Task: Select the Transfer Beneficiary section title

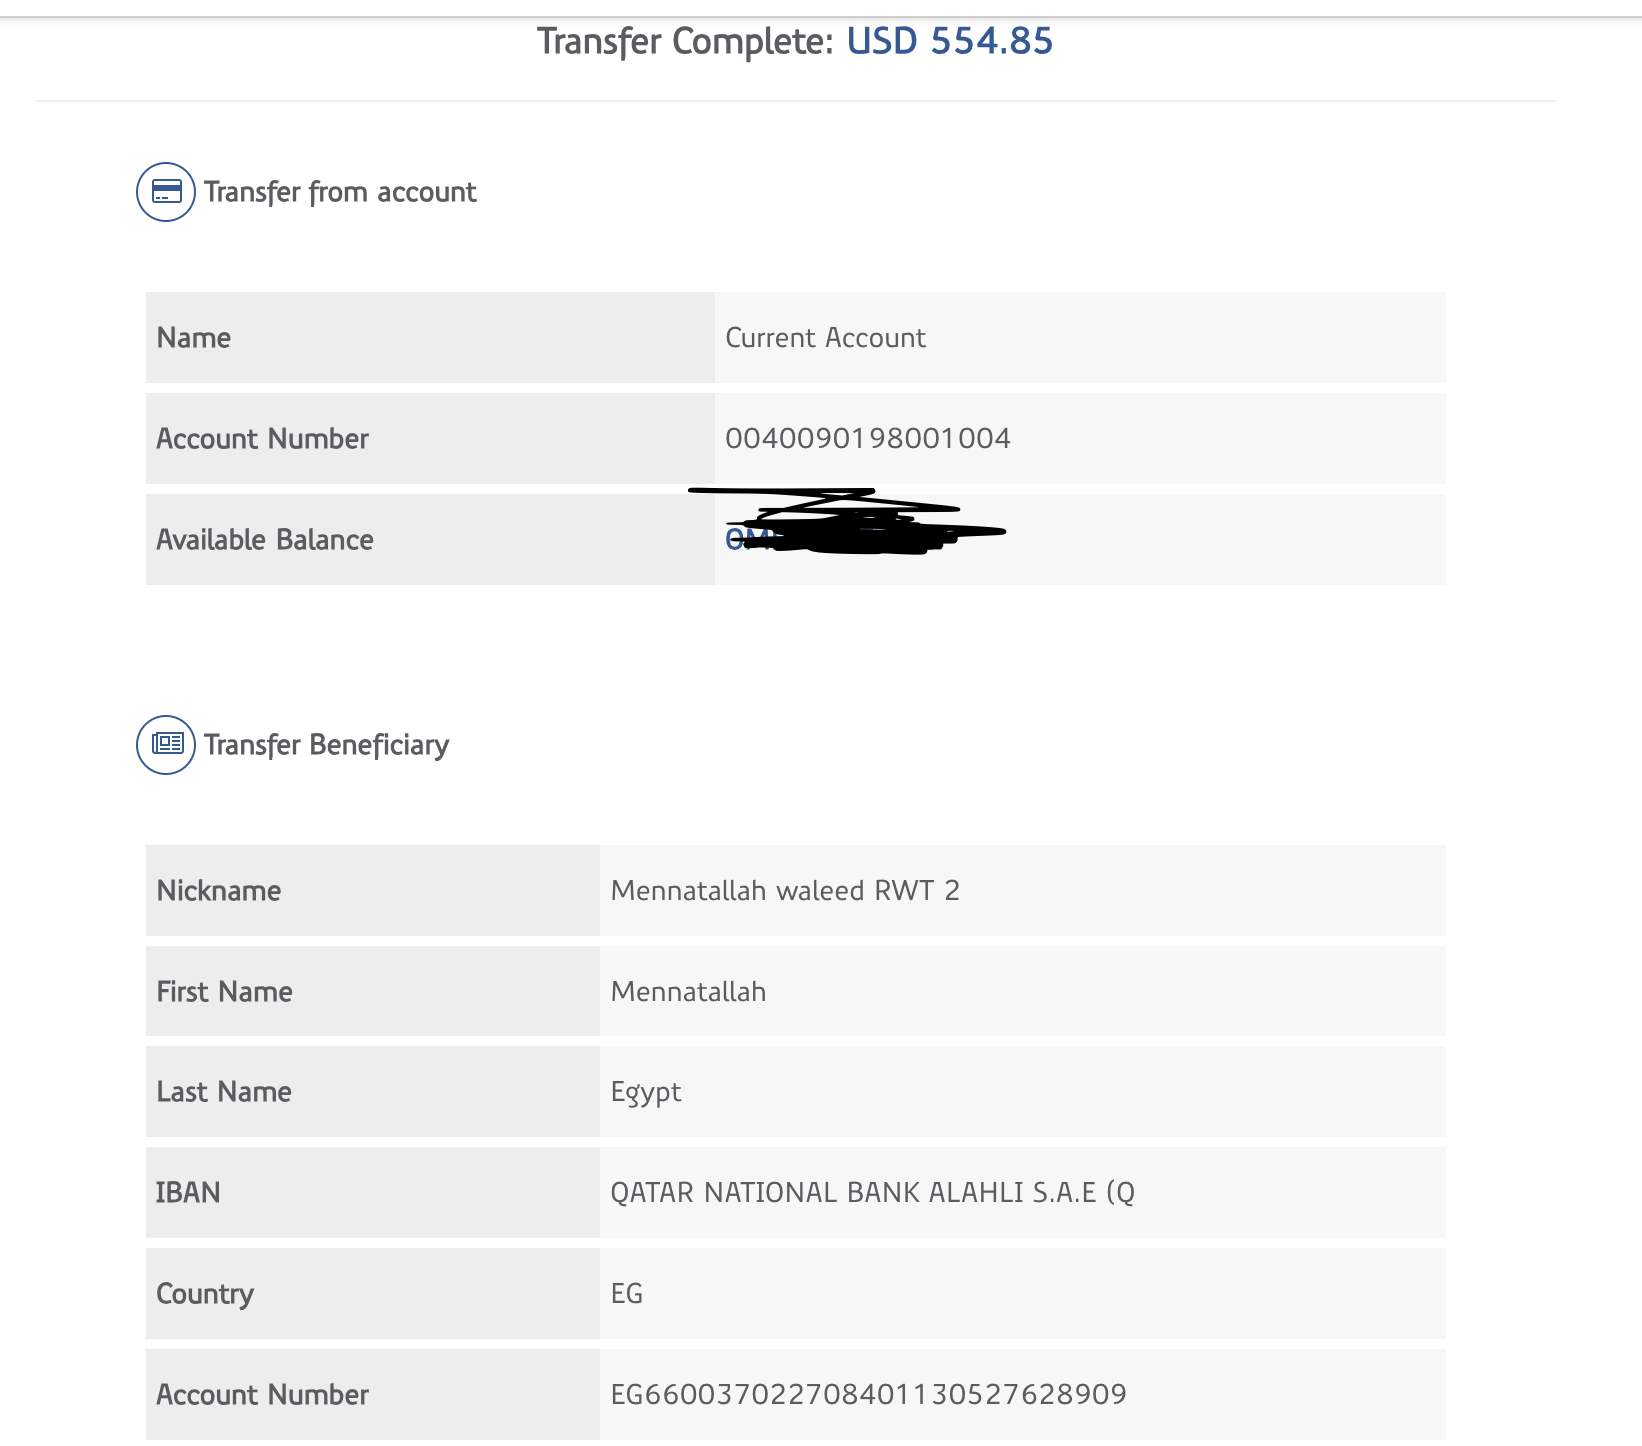Action: pos(326,745)
